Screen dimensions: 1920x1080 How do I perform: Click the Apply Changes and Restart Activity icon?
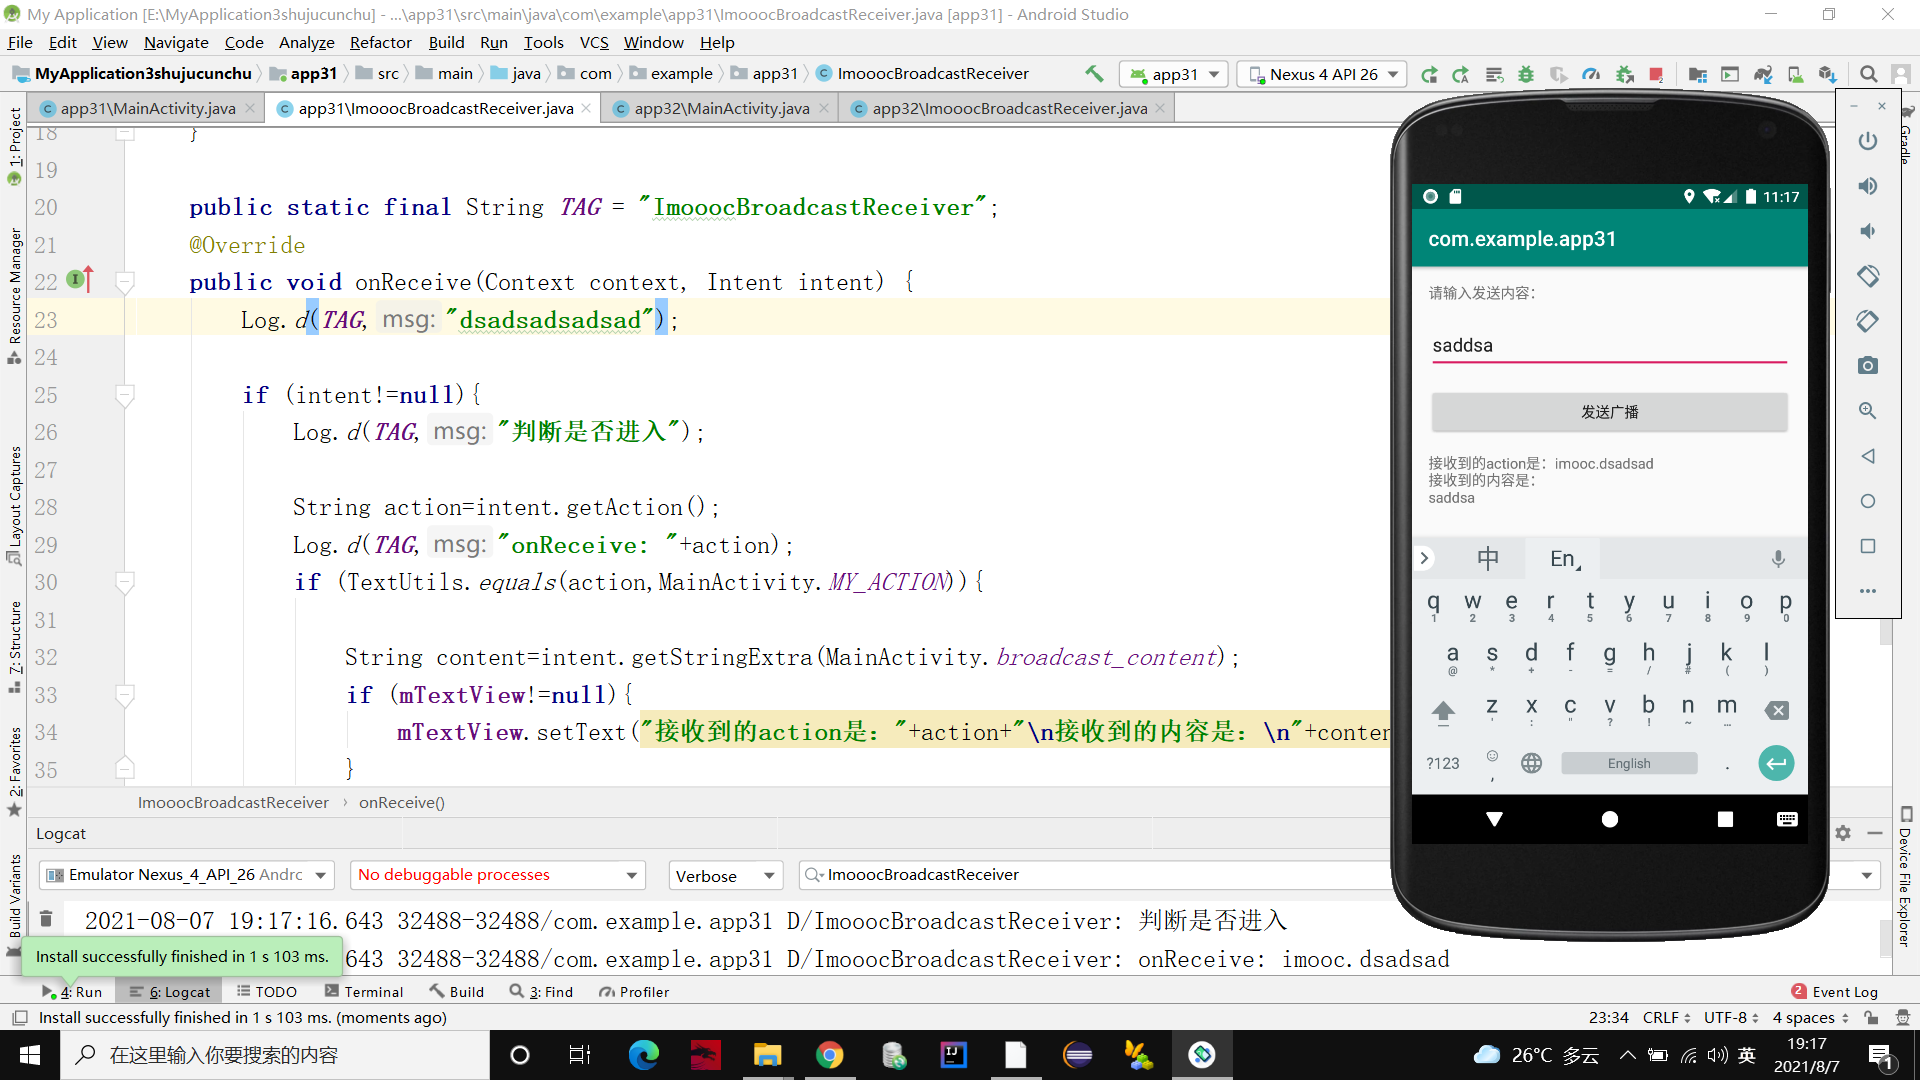(x=1461, y=74)
